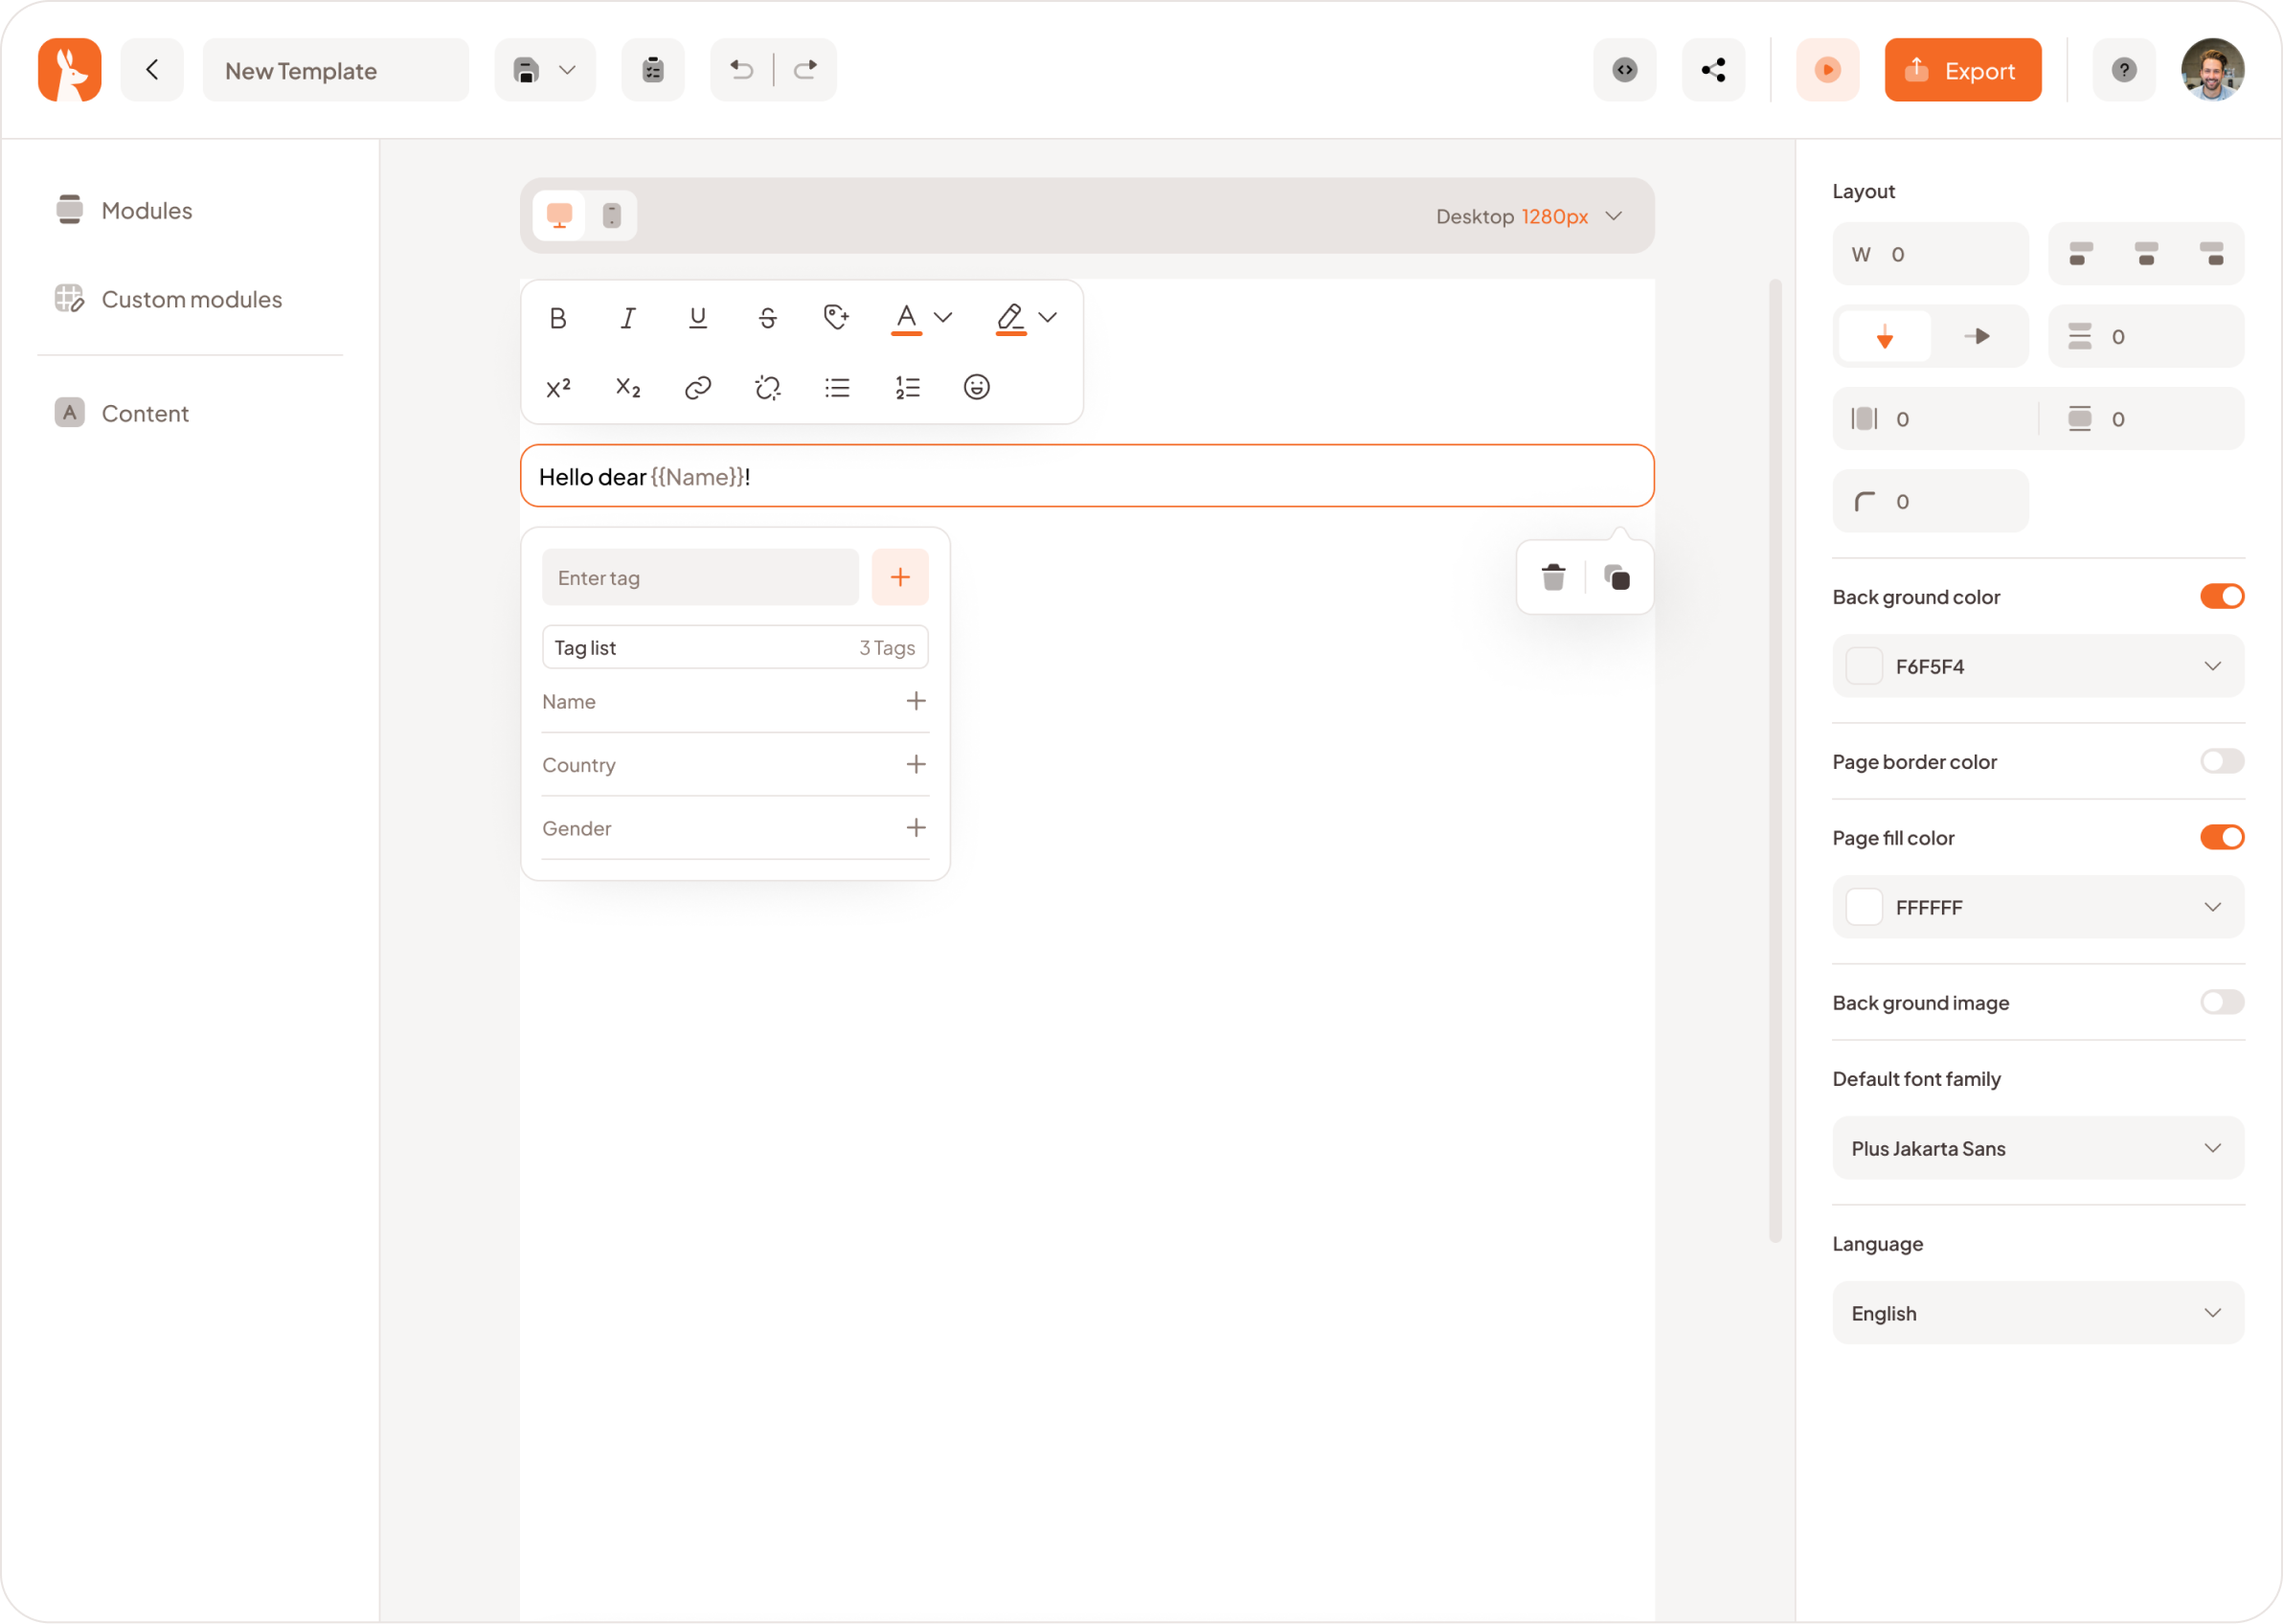
Task: Enable Back ground image switch
Action: pos(2222,1002)
